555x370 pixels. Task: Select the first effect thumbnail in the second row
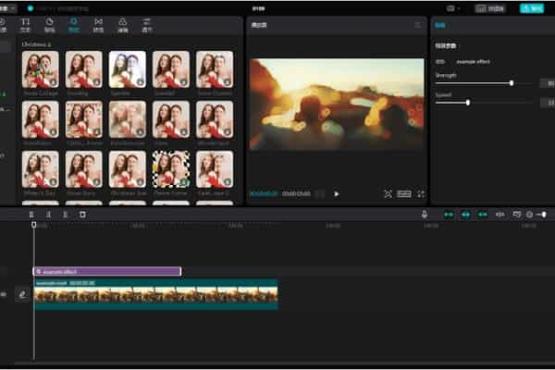point(40,119)
